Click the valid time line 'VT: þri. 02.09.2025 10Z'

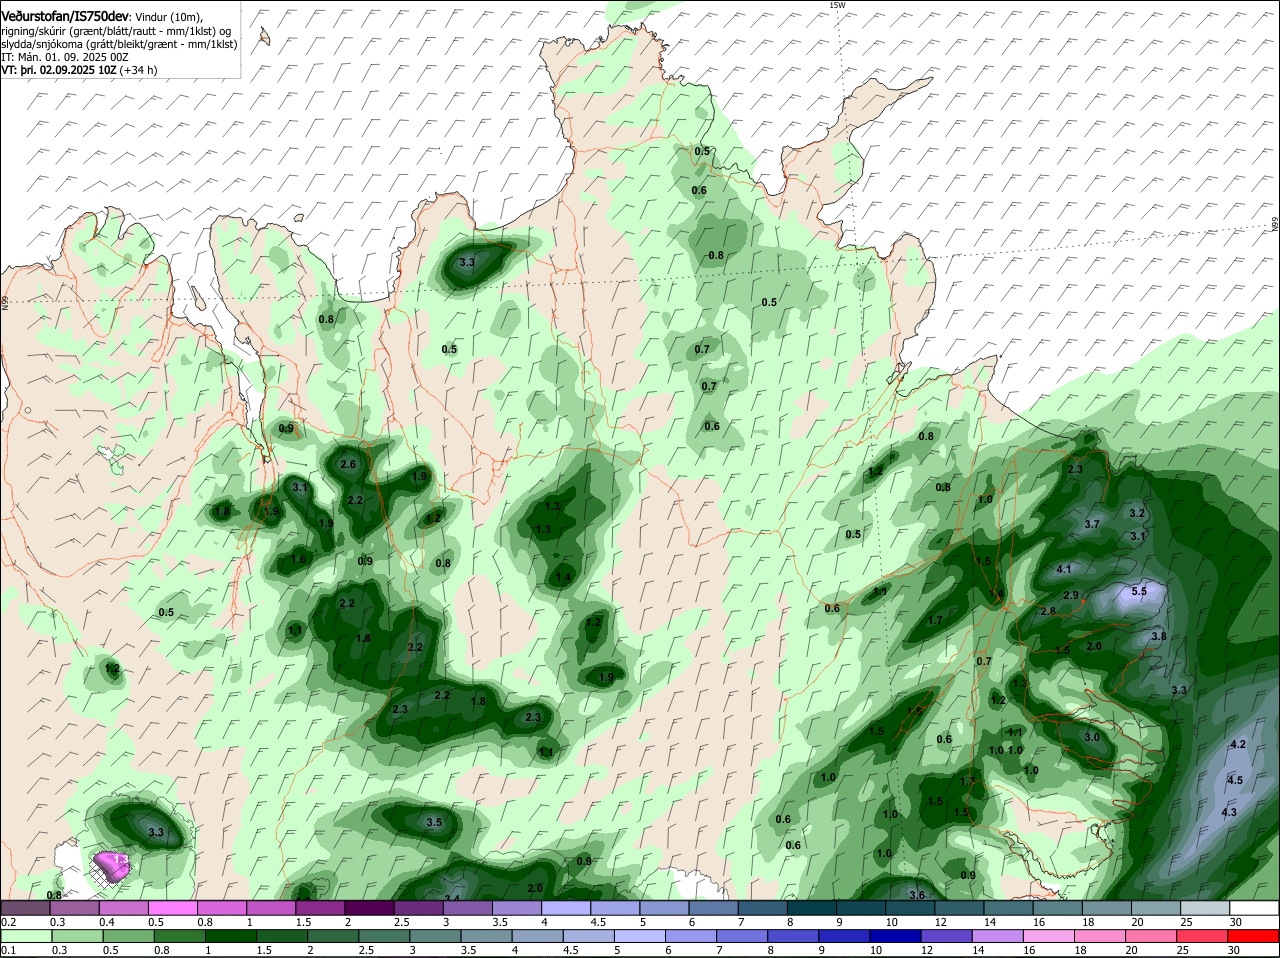(60, 70)
